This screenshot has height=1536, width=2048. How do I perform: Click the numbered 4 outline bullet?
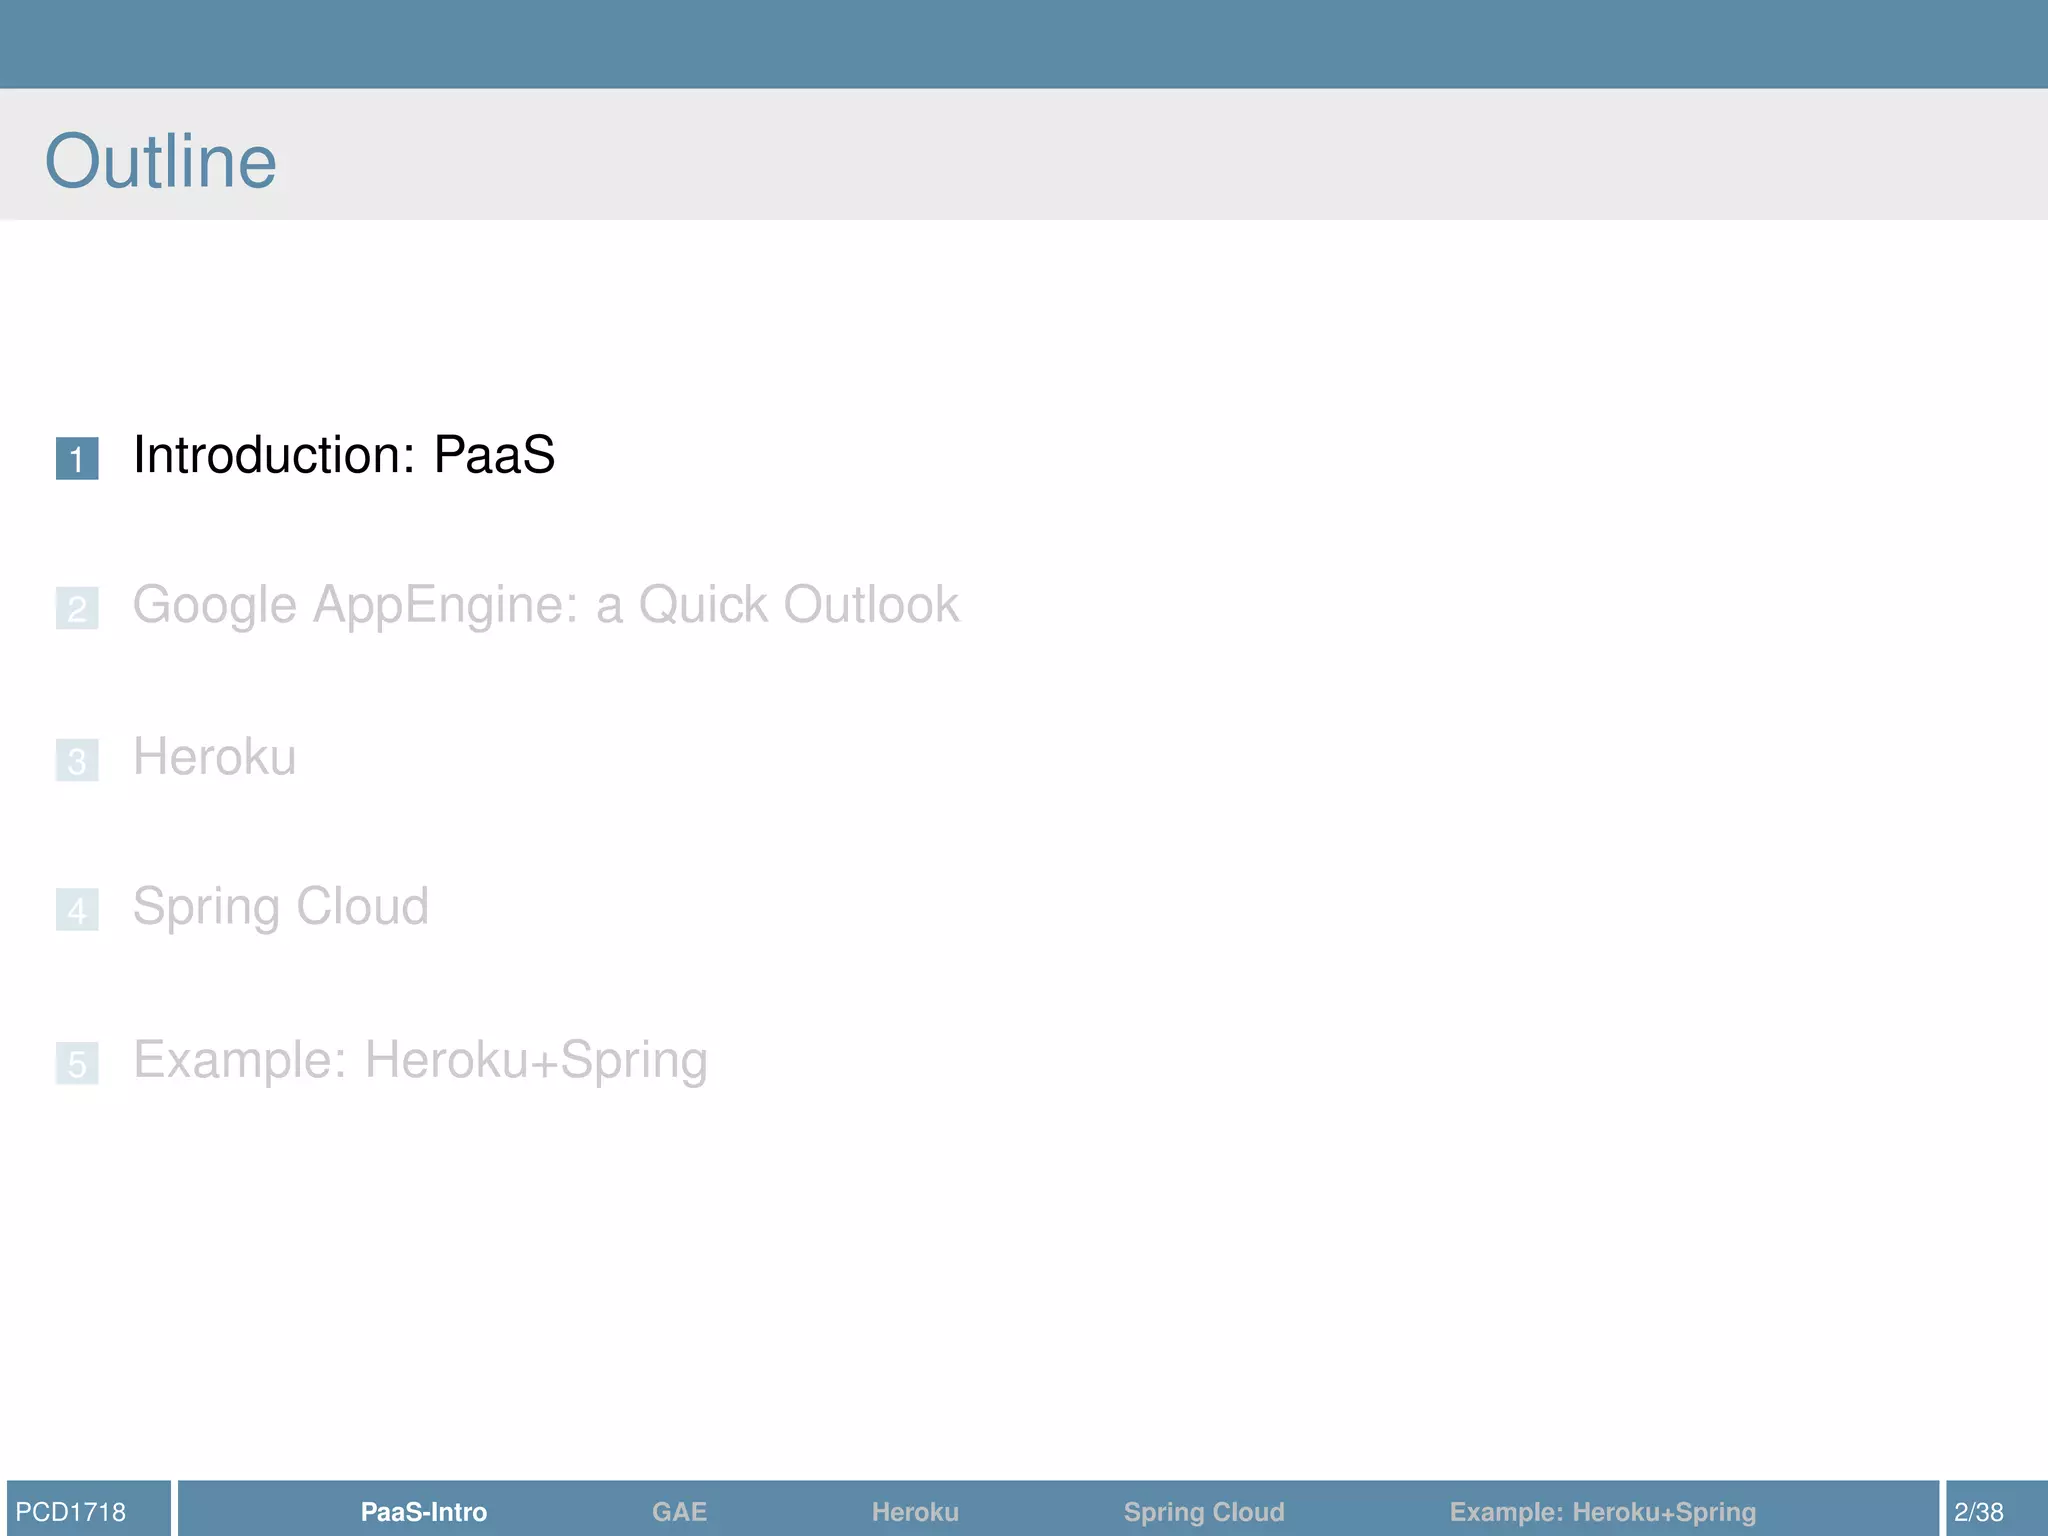point(77,910)
